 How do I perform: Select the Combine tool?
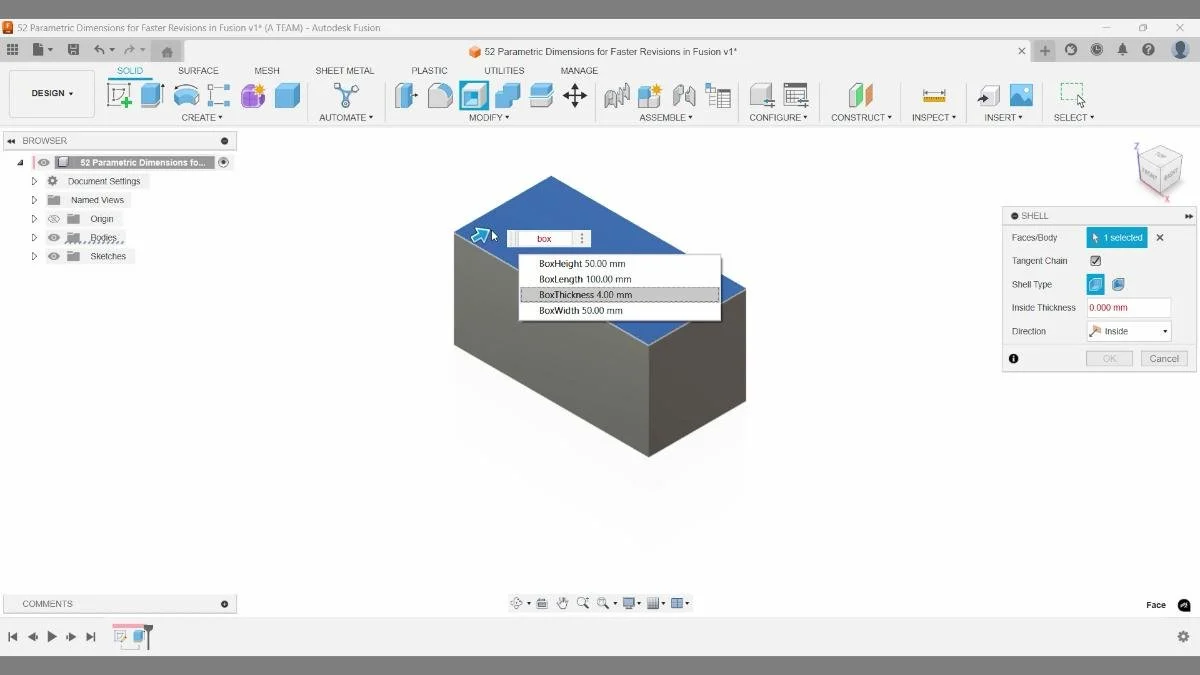(506, 95)
